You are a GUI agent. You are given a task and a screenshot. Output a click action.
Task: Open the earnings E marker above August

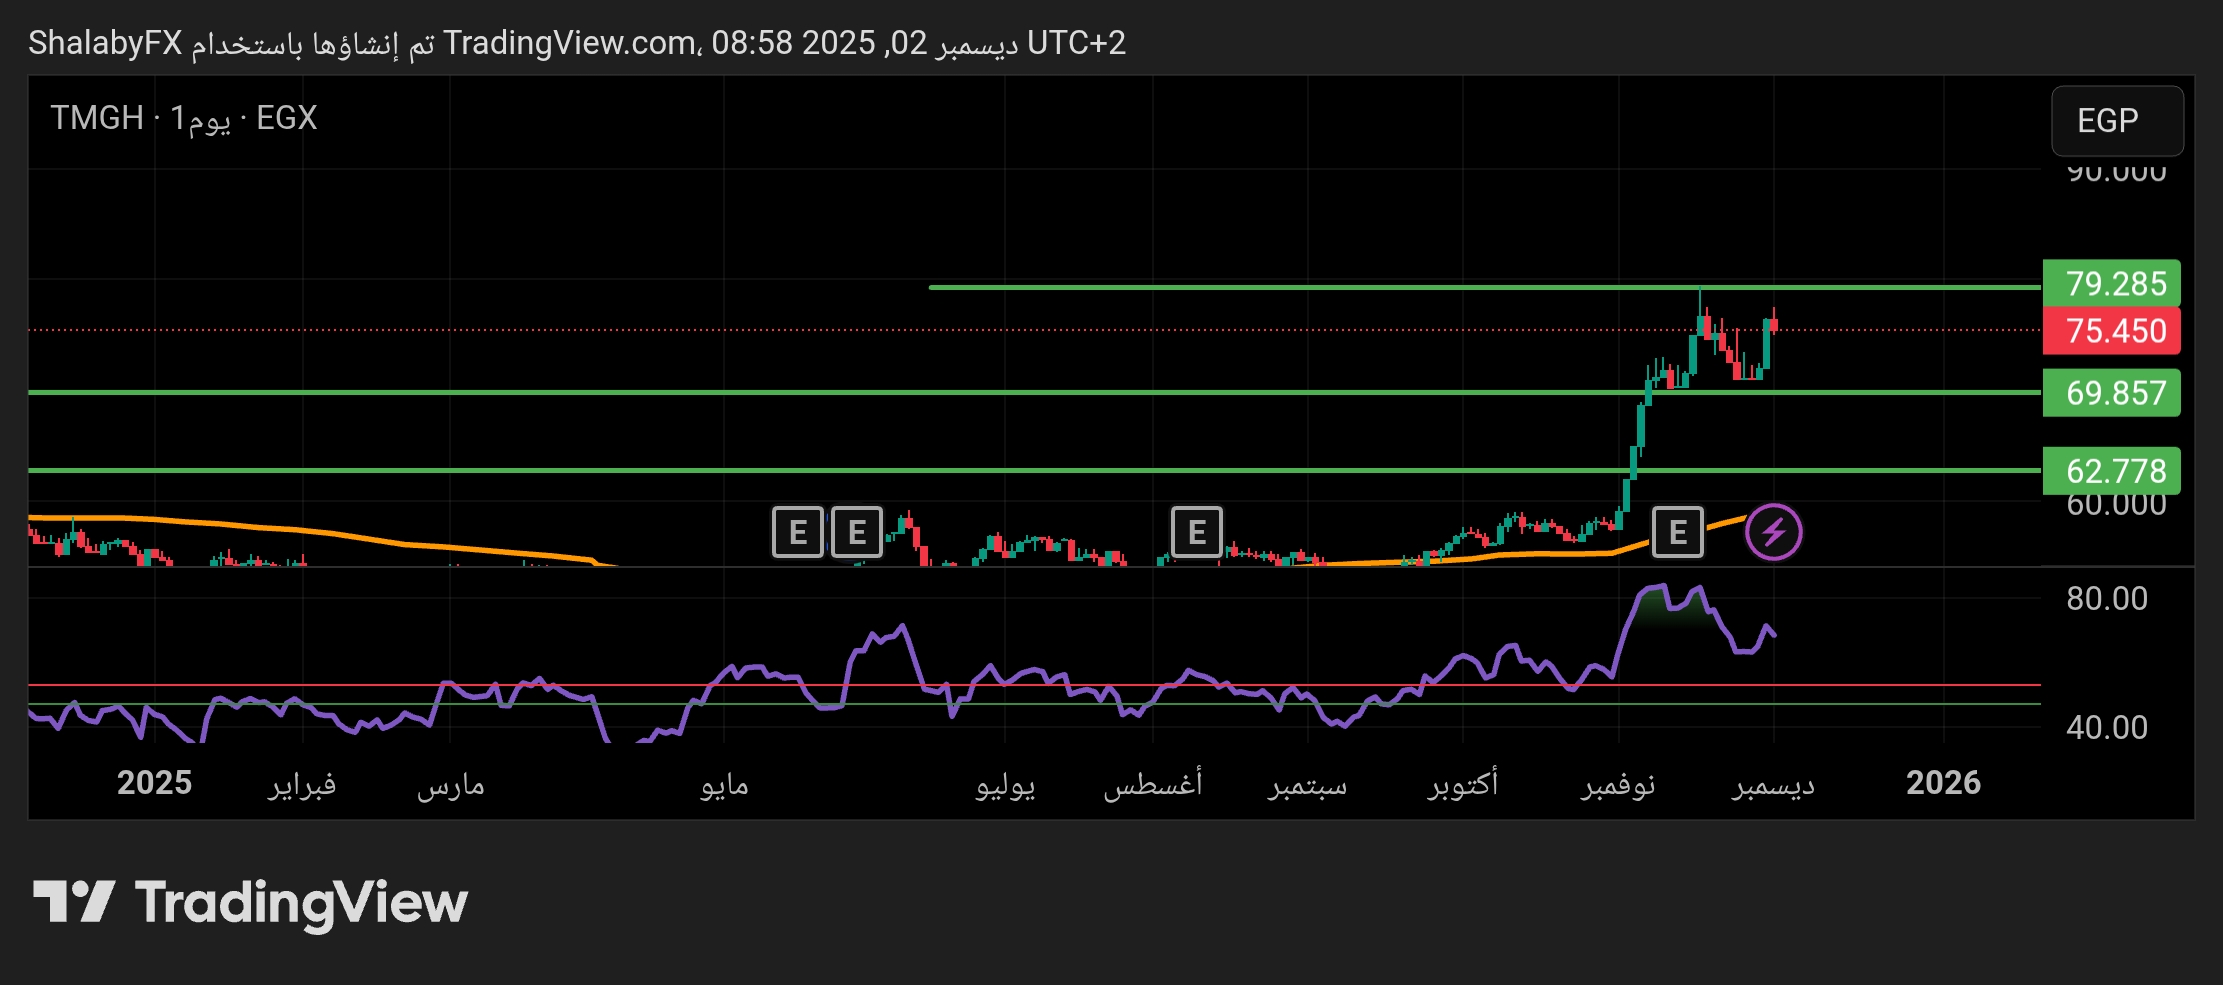pos(1196,532)
